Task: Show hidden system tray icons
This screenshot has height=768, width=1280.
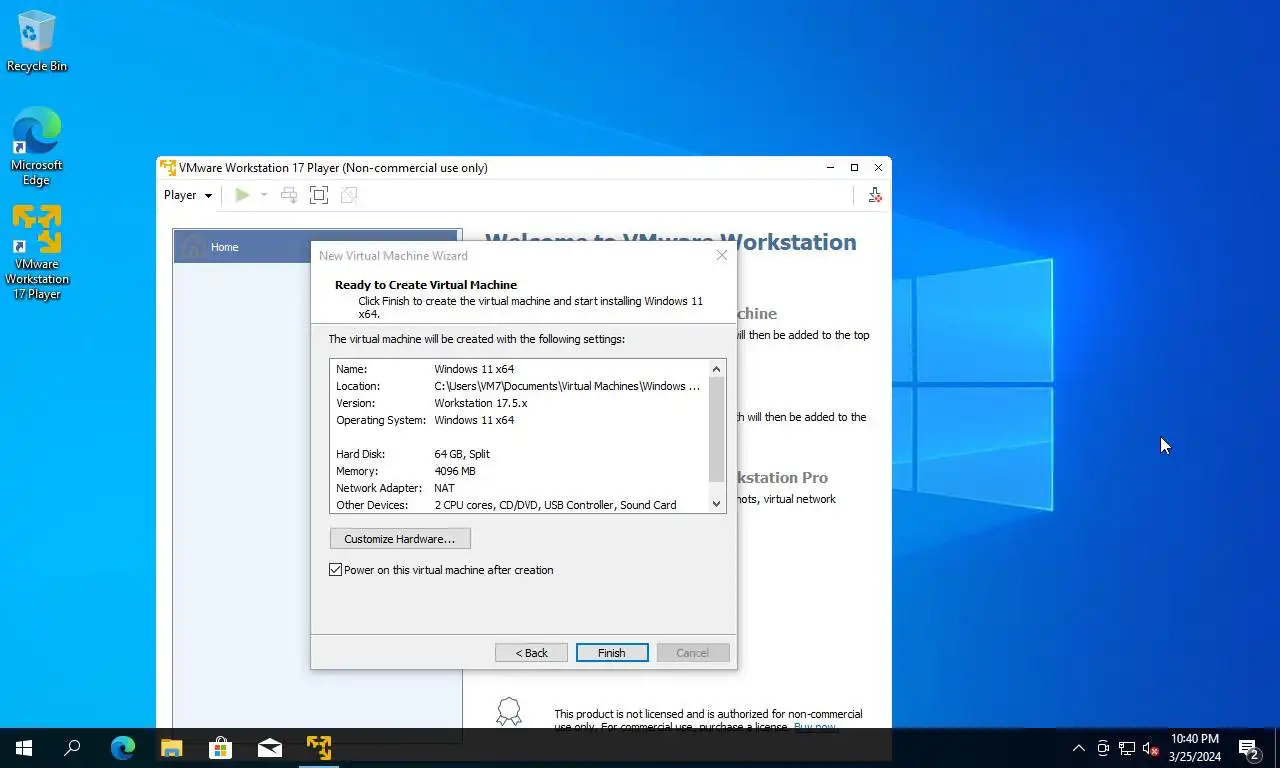Action: [x=1079, y=748]
